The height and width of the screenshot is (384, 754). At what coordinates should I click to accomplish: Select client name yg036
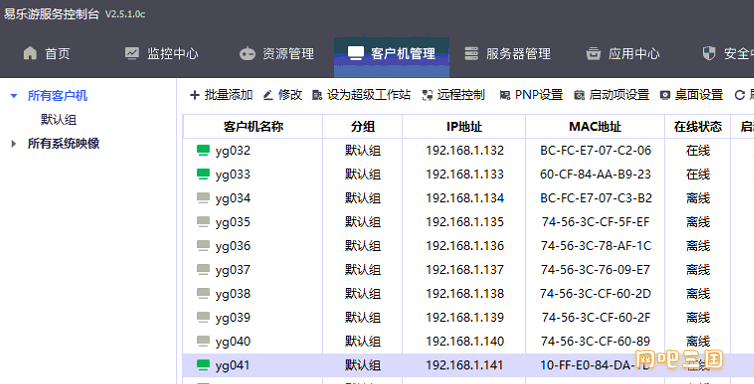tap(233, 246)
